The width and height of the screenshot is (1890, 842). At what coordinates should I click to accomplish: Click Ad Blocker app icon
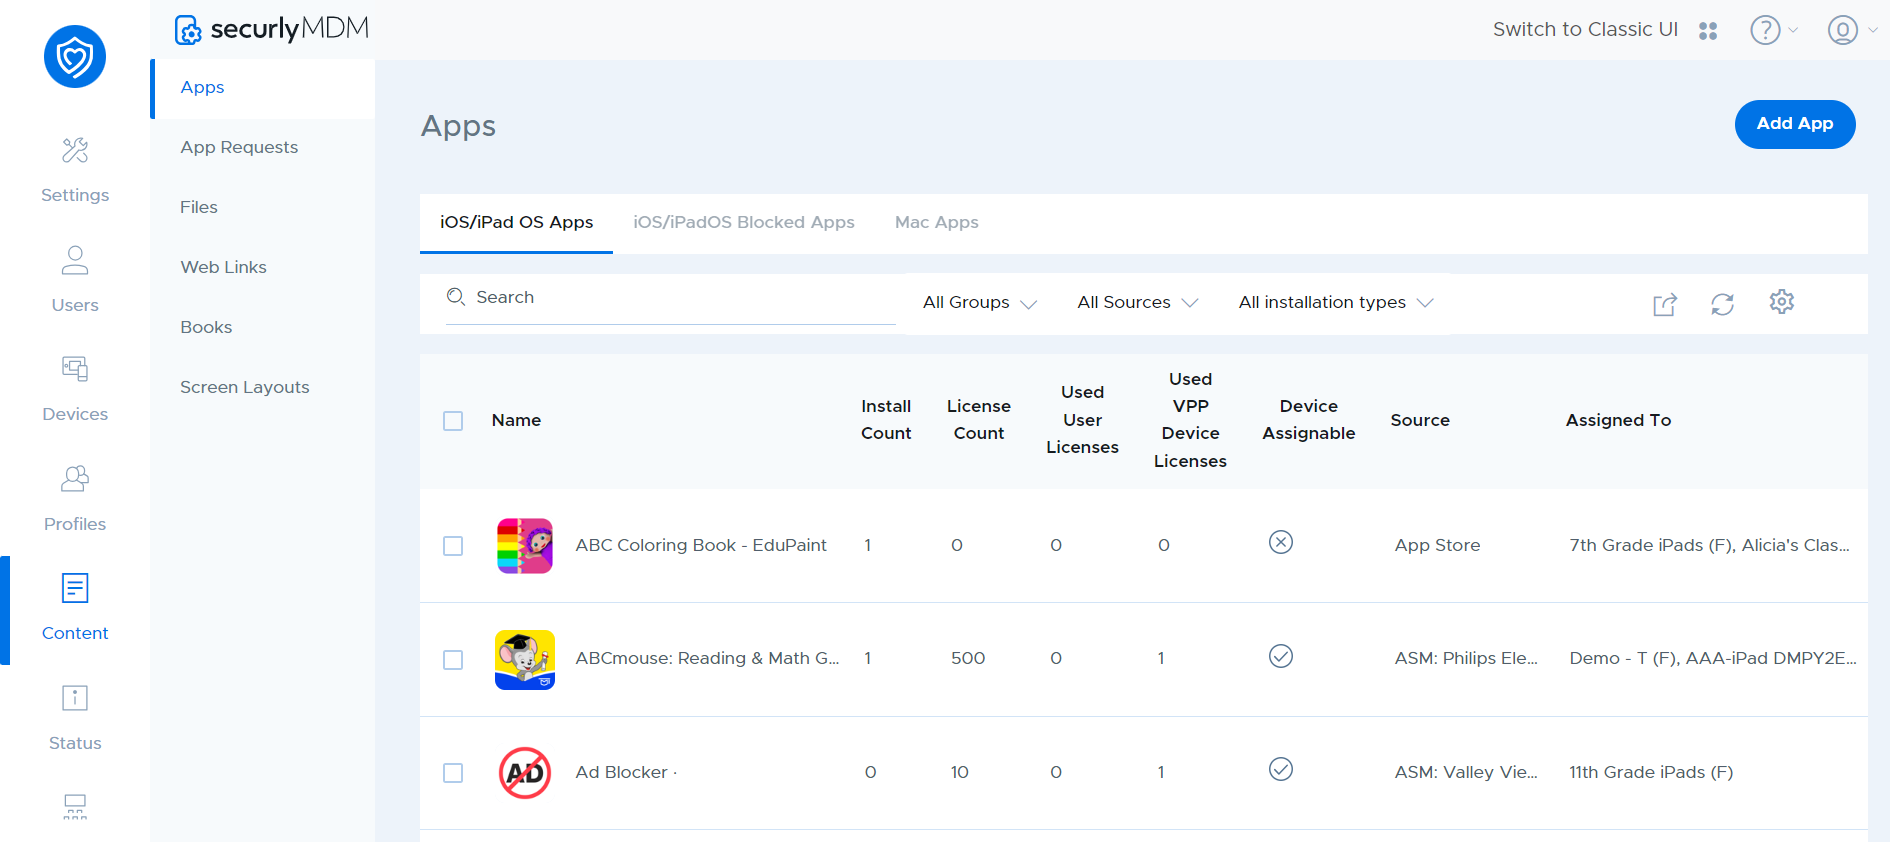(x=525, y=773)
